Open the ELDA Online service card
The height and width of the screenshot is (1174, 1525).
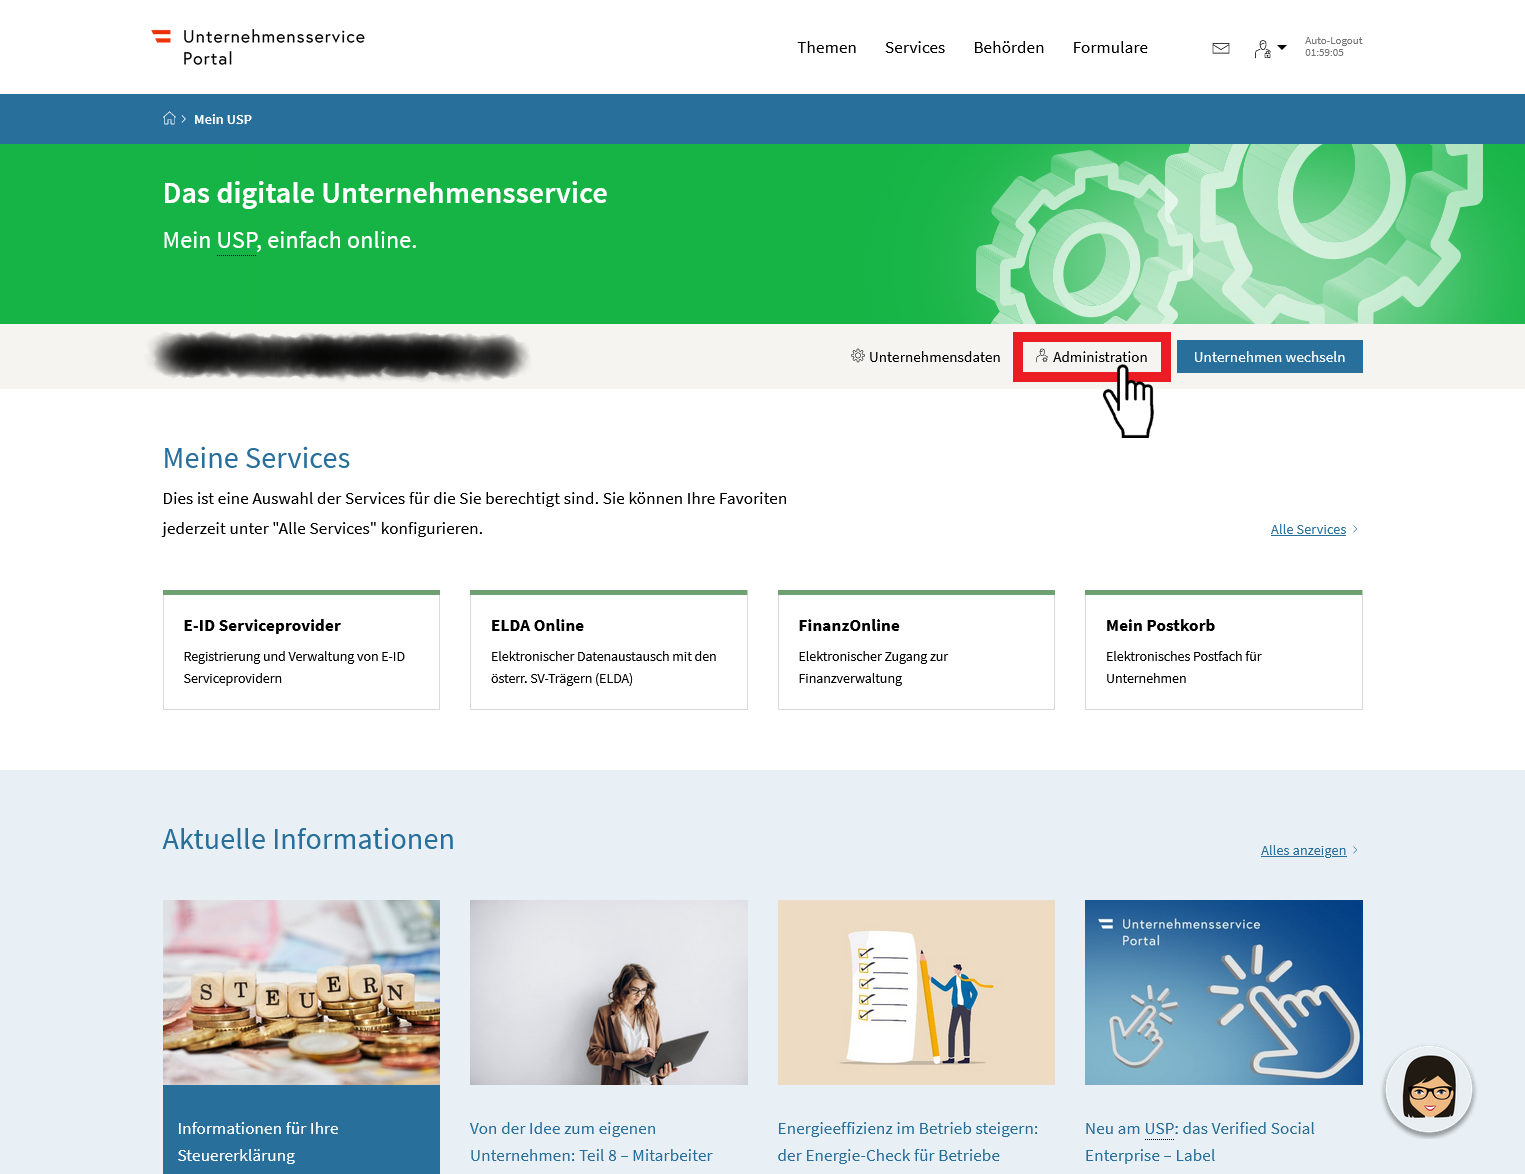609,650
